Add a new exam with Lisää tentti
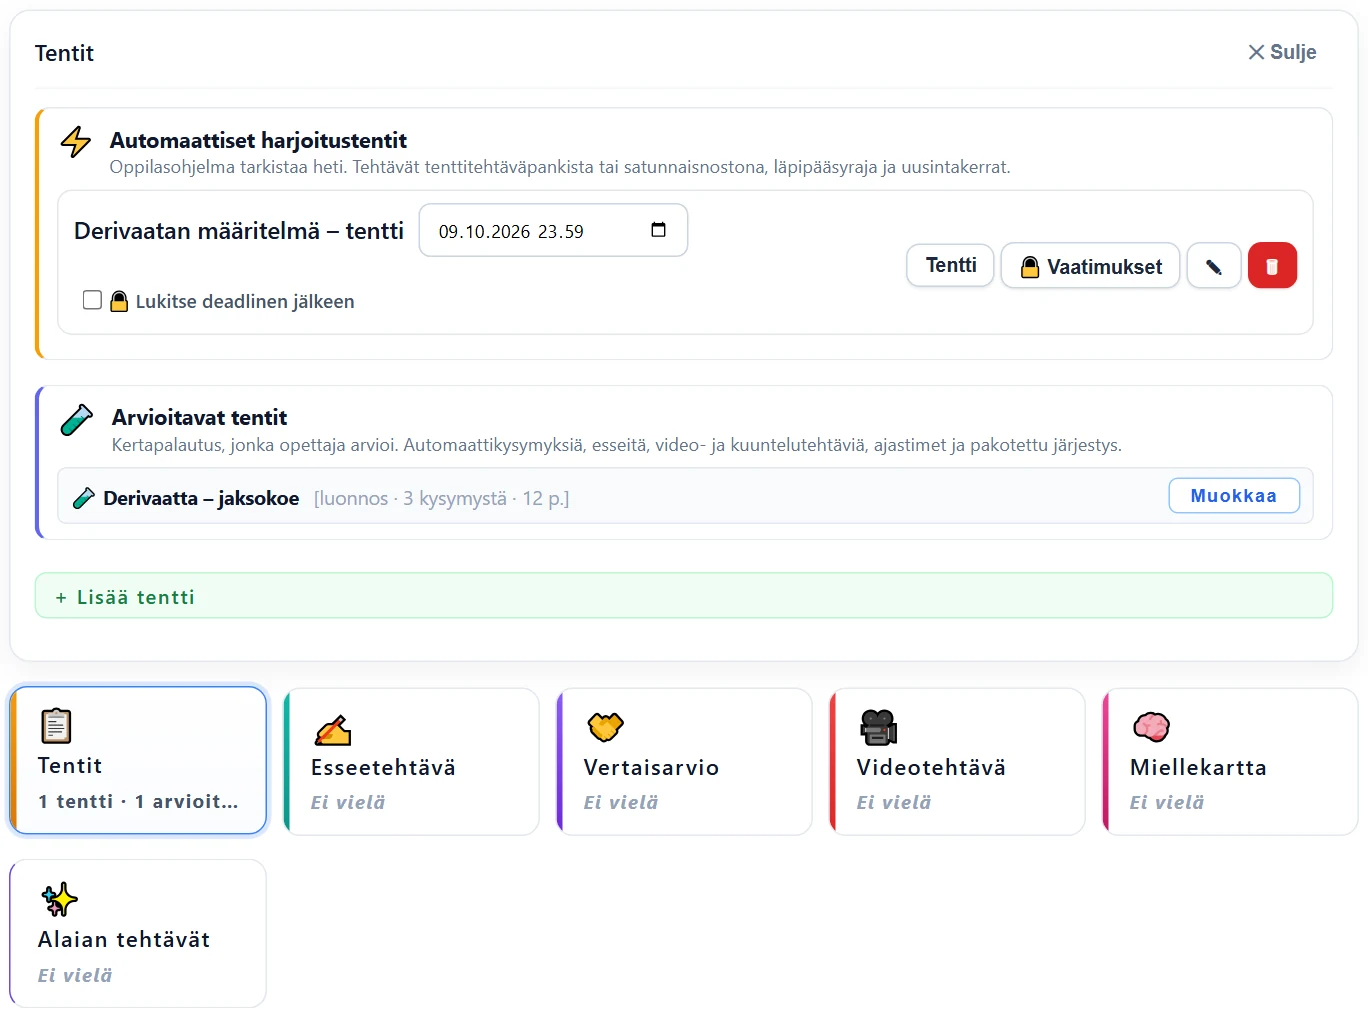 (684, 596)
